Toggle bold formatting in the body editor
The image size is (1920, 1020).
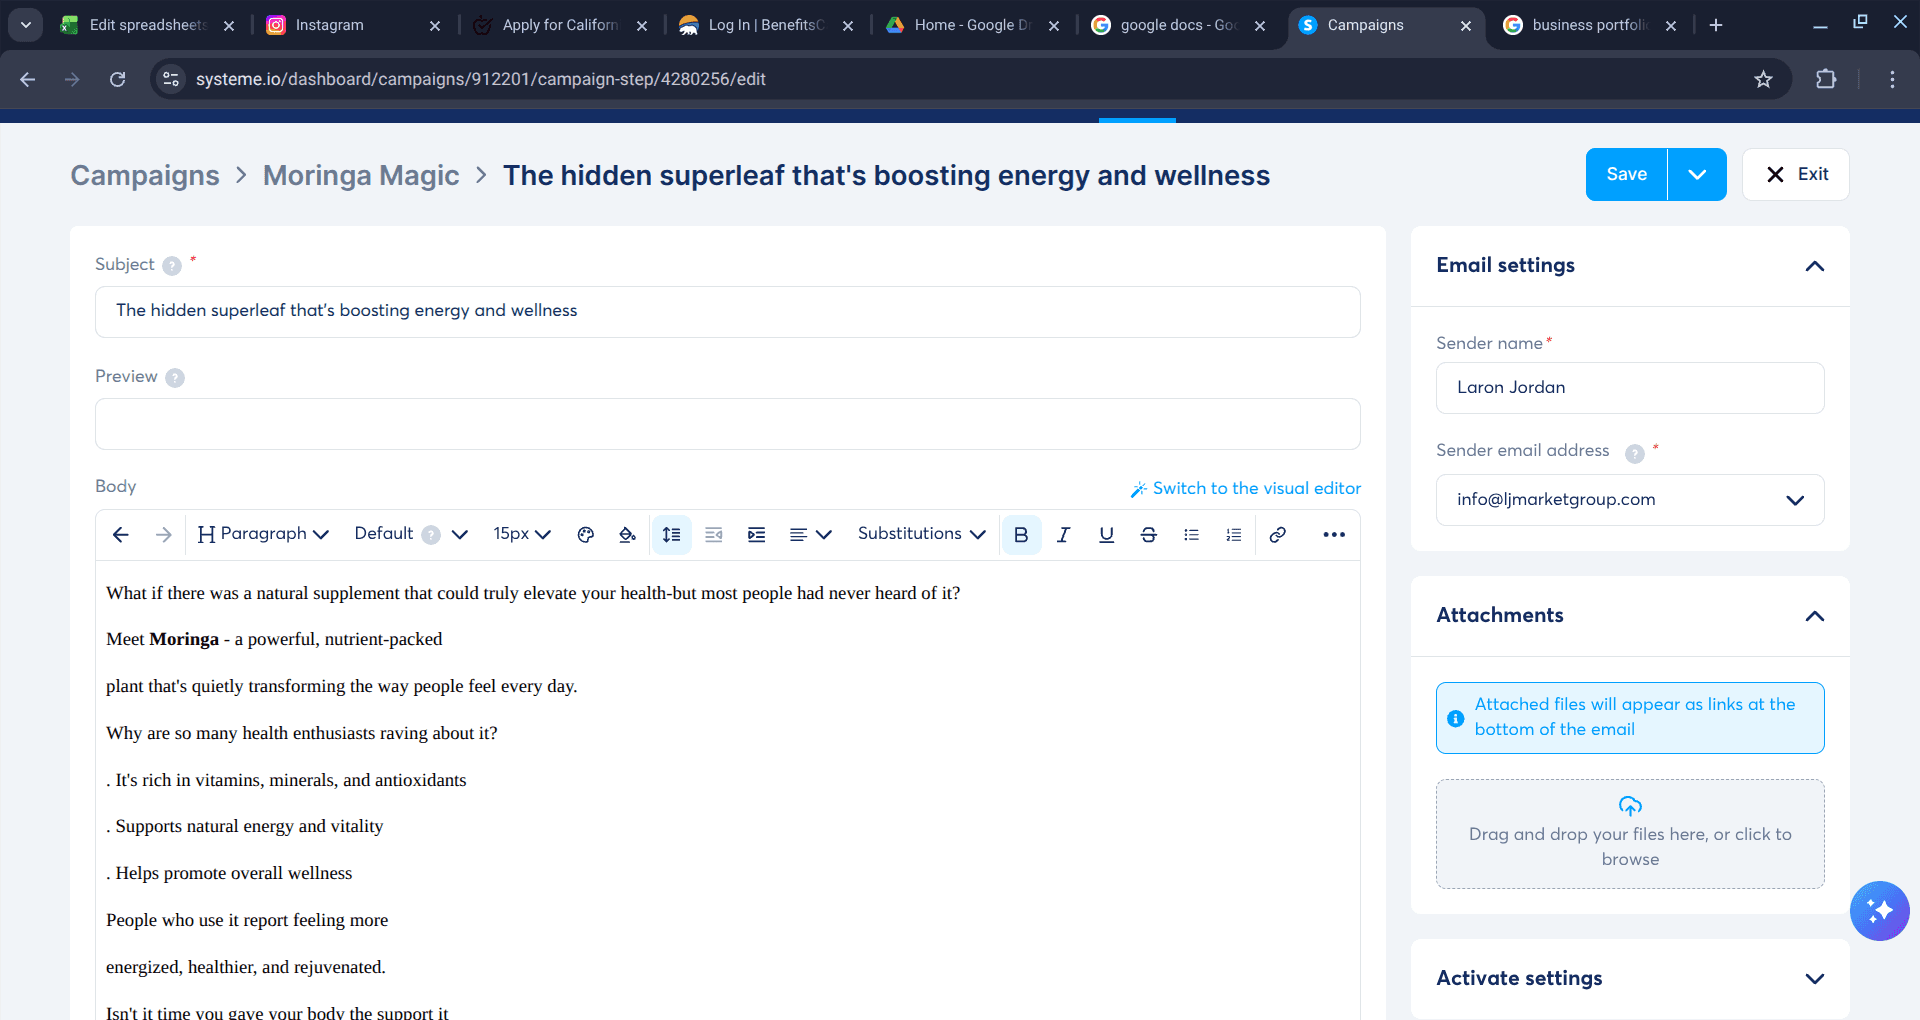(x=1020, y=535)
